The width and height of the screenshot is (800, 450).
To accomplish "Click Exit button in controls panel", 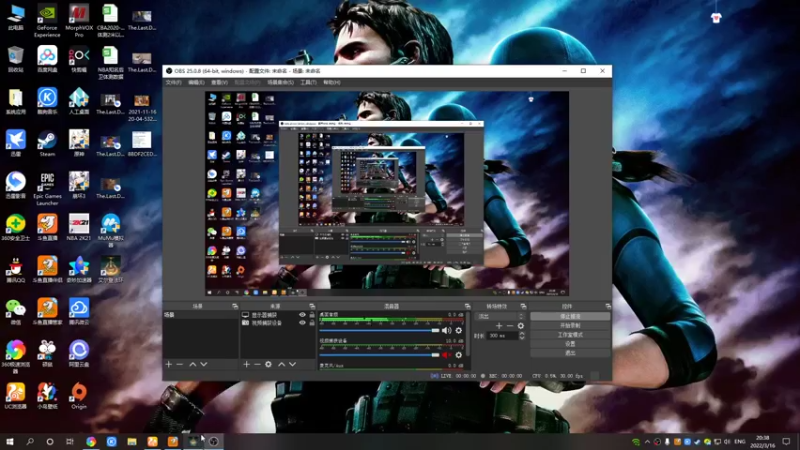I will (x=570, y=353).
